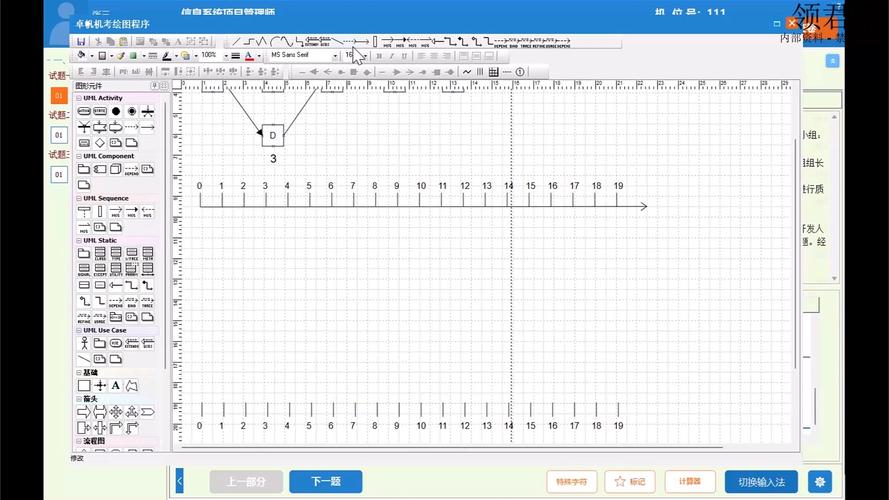Select UML Sequence activation bar shape
Viewport: 889px width, 500px height.
coord(100,211)
